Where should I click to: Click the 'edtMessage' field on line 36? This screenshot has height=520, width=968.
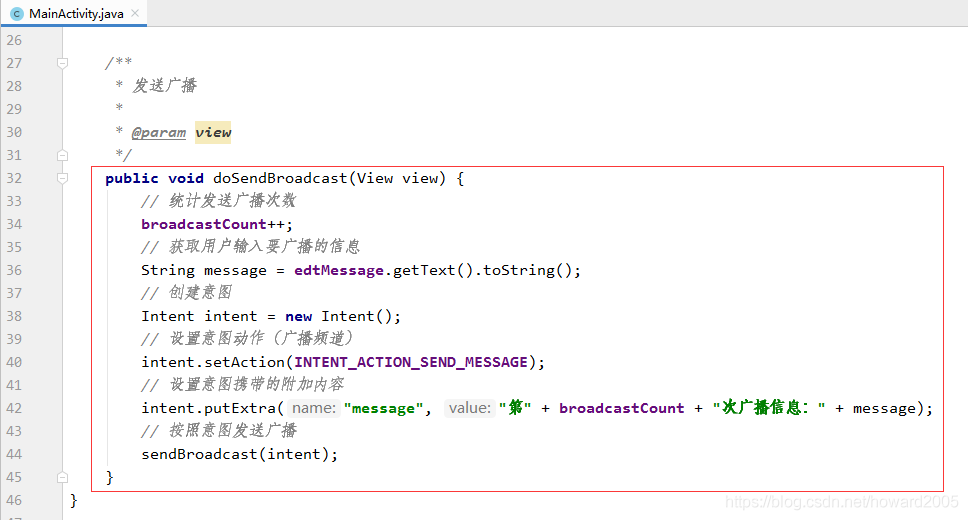(339, 270)
